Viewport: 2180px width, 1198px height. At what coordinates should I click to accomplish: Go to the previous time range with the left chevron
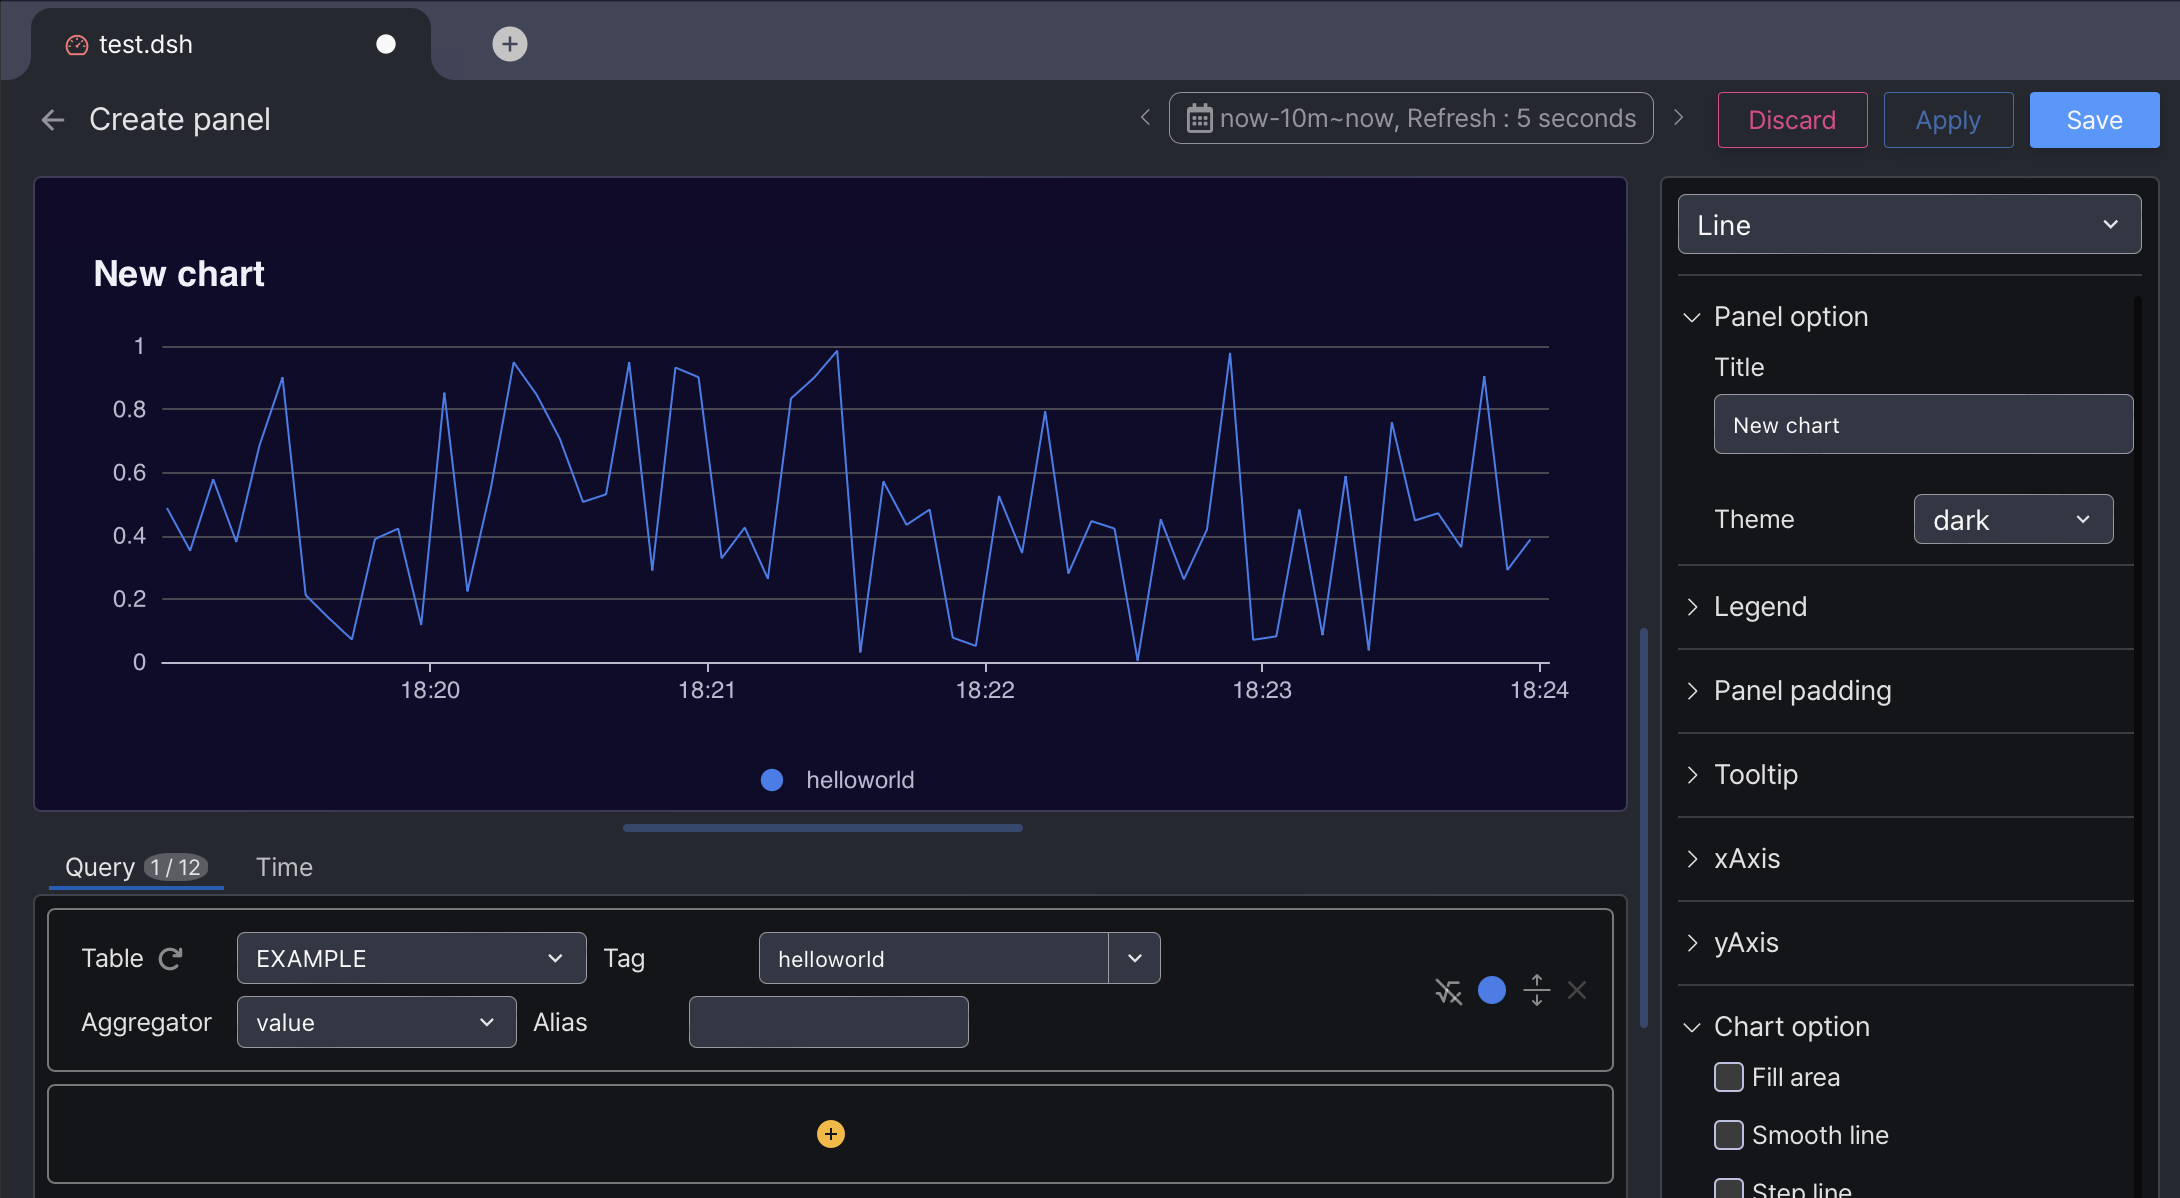tap(1146, 118)
